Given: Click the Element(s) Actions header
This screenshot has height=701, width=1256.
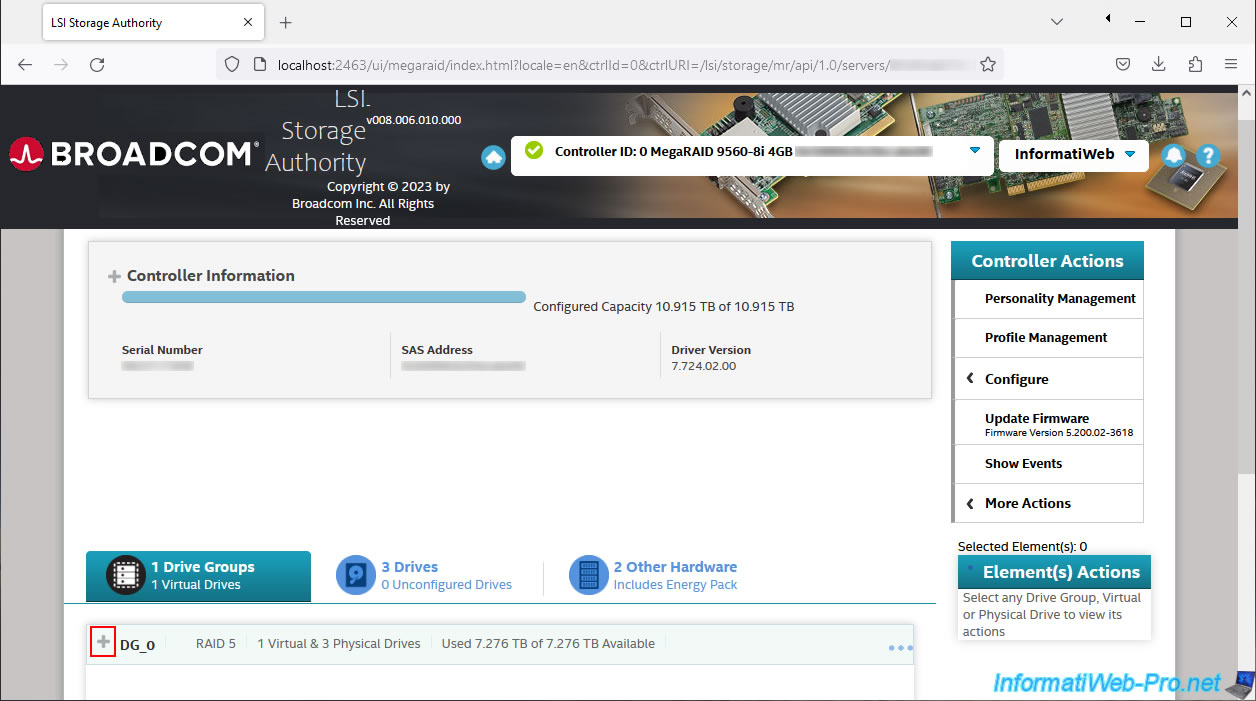Looking at the screenshot, I should (1054, 572).
